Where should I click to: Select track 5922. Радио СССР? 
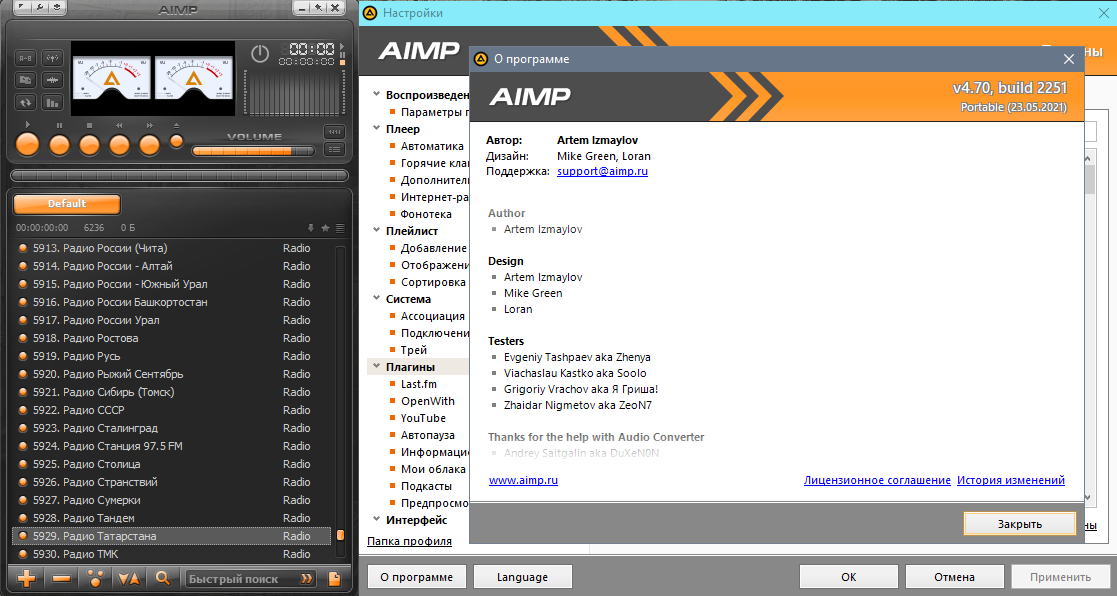[x=172, y=410]
